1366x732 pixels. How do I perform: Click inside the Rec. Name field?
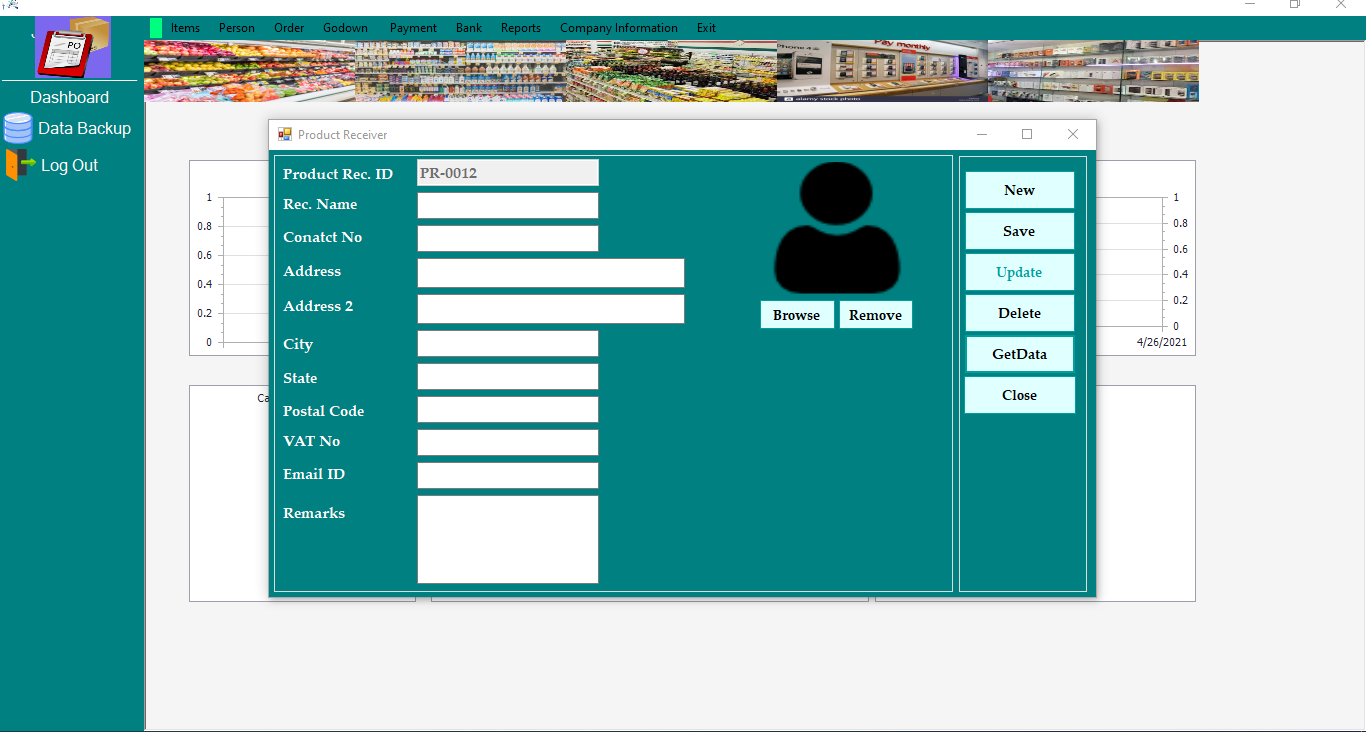(x=507, y=204)
